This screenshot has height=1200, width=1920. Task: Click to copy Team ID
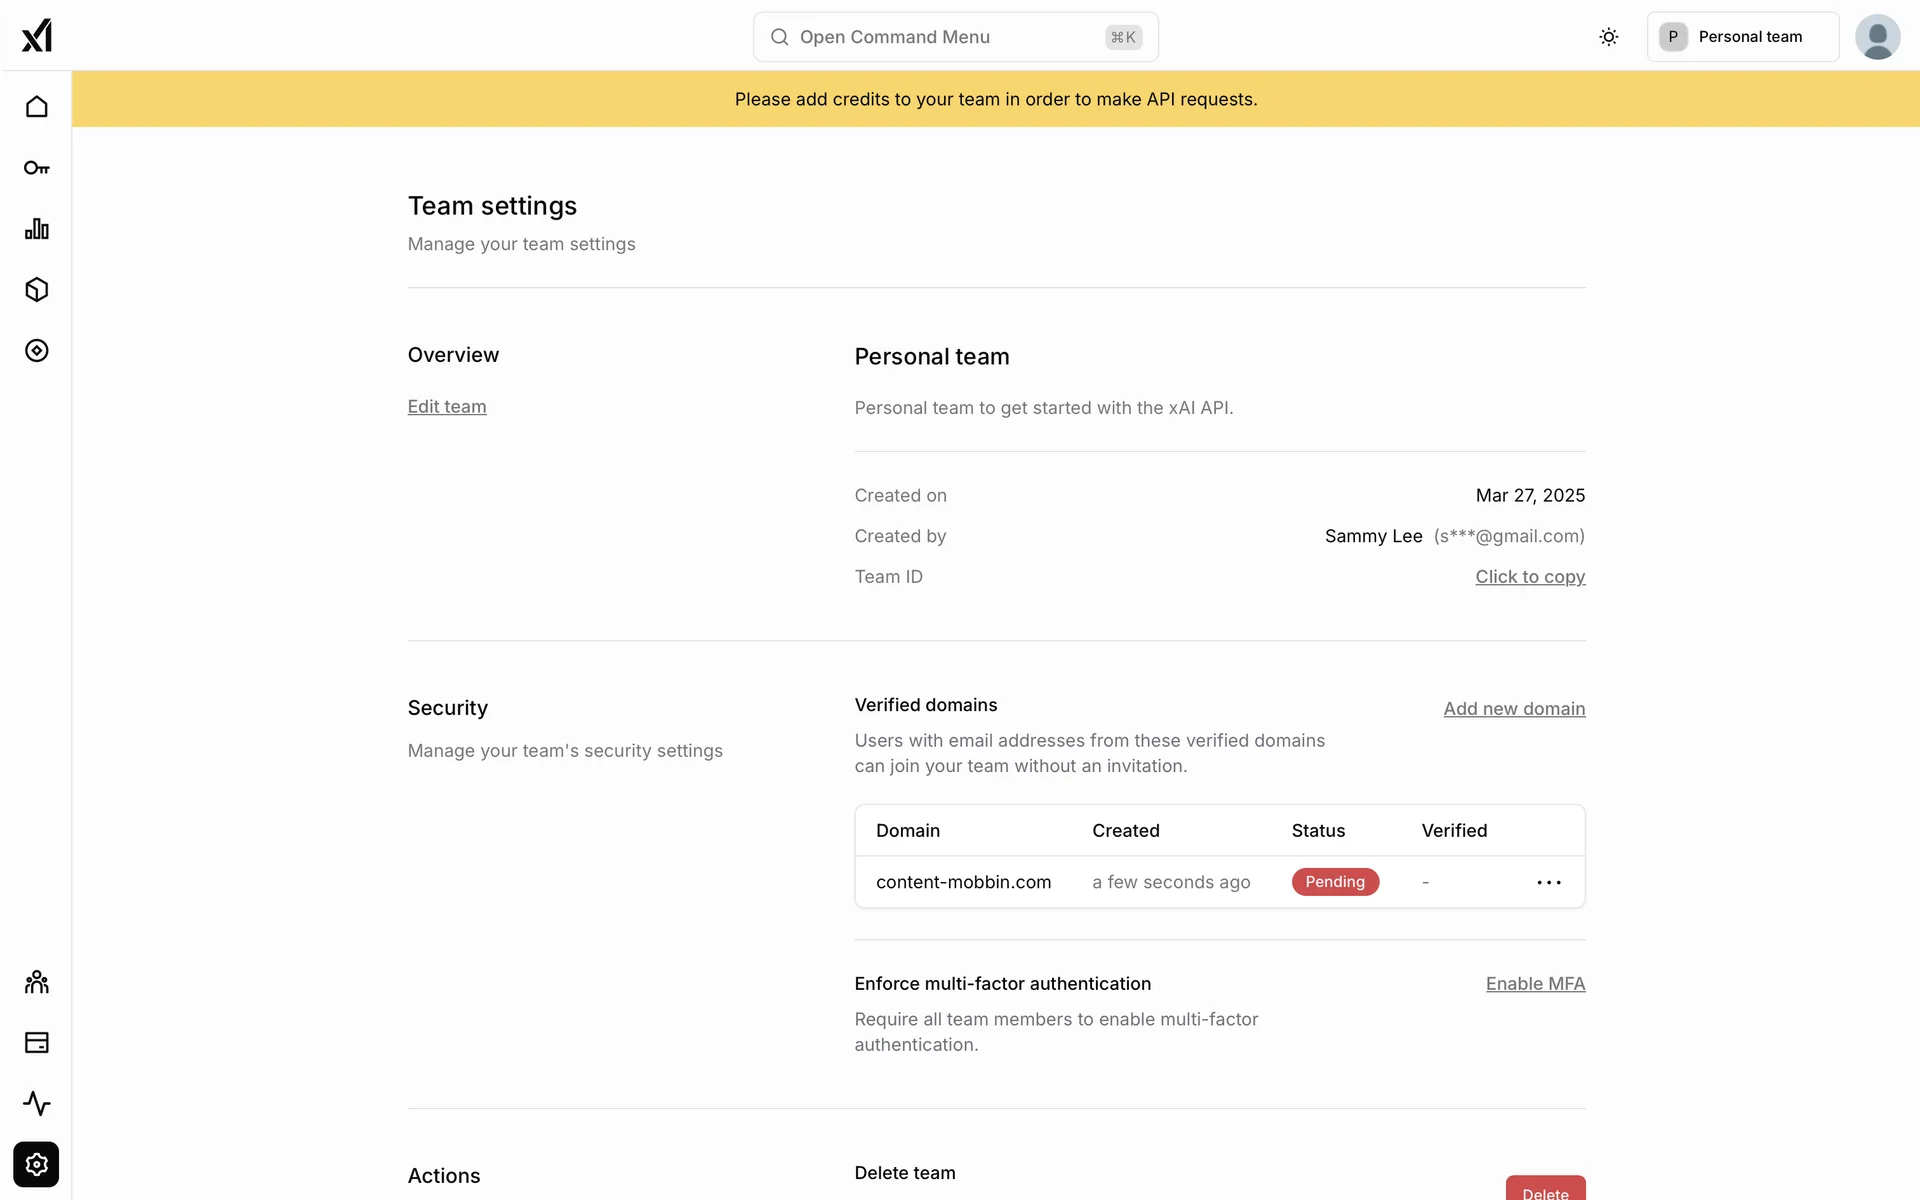[x=1530, y=577]
